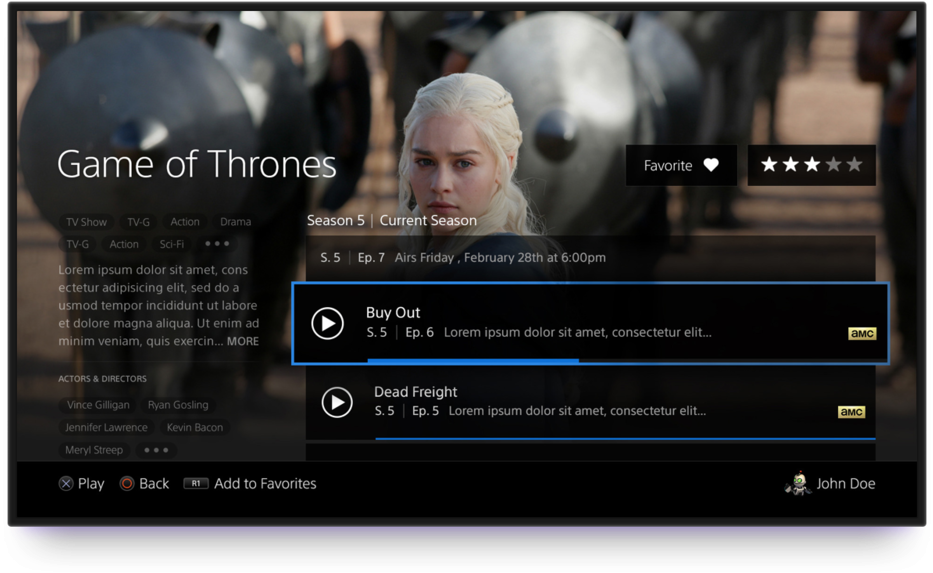
Task: Click the heart icon on Favorite
Action: pyautogui.click(x=711, y=165)
